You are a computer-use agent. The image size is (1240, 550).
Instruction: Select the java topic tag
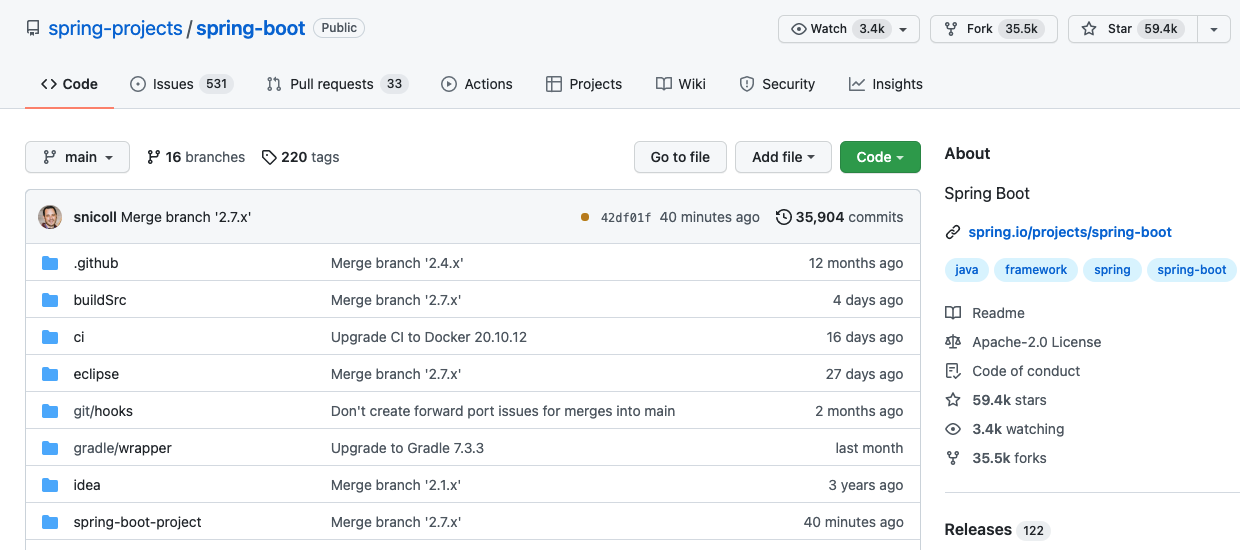pos(967,270)
